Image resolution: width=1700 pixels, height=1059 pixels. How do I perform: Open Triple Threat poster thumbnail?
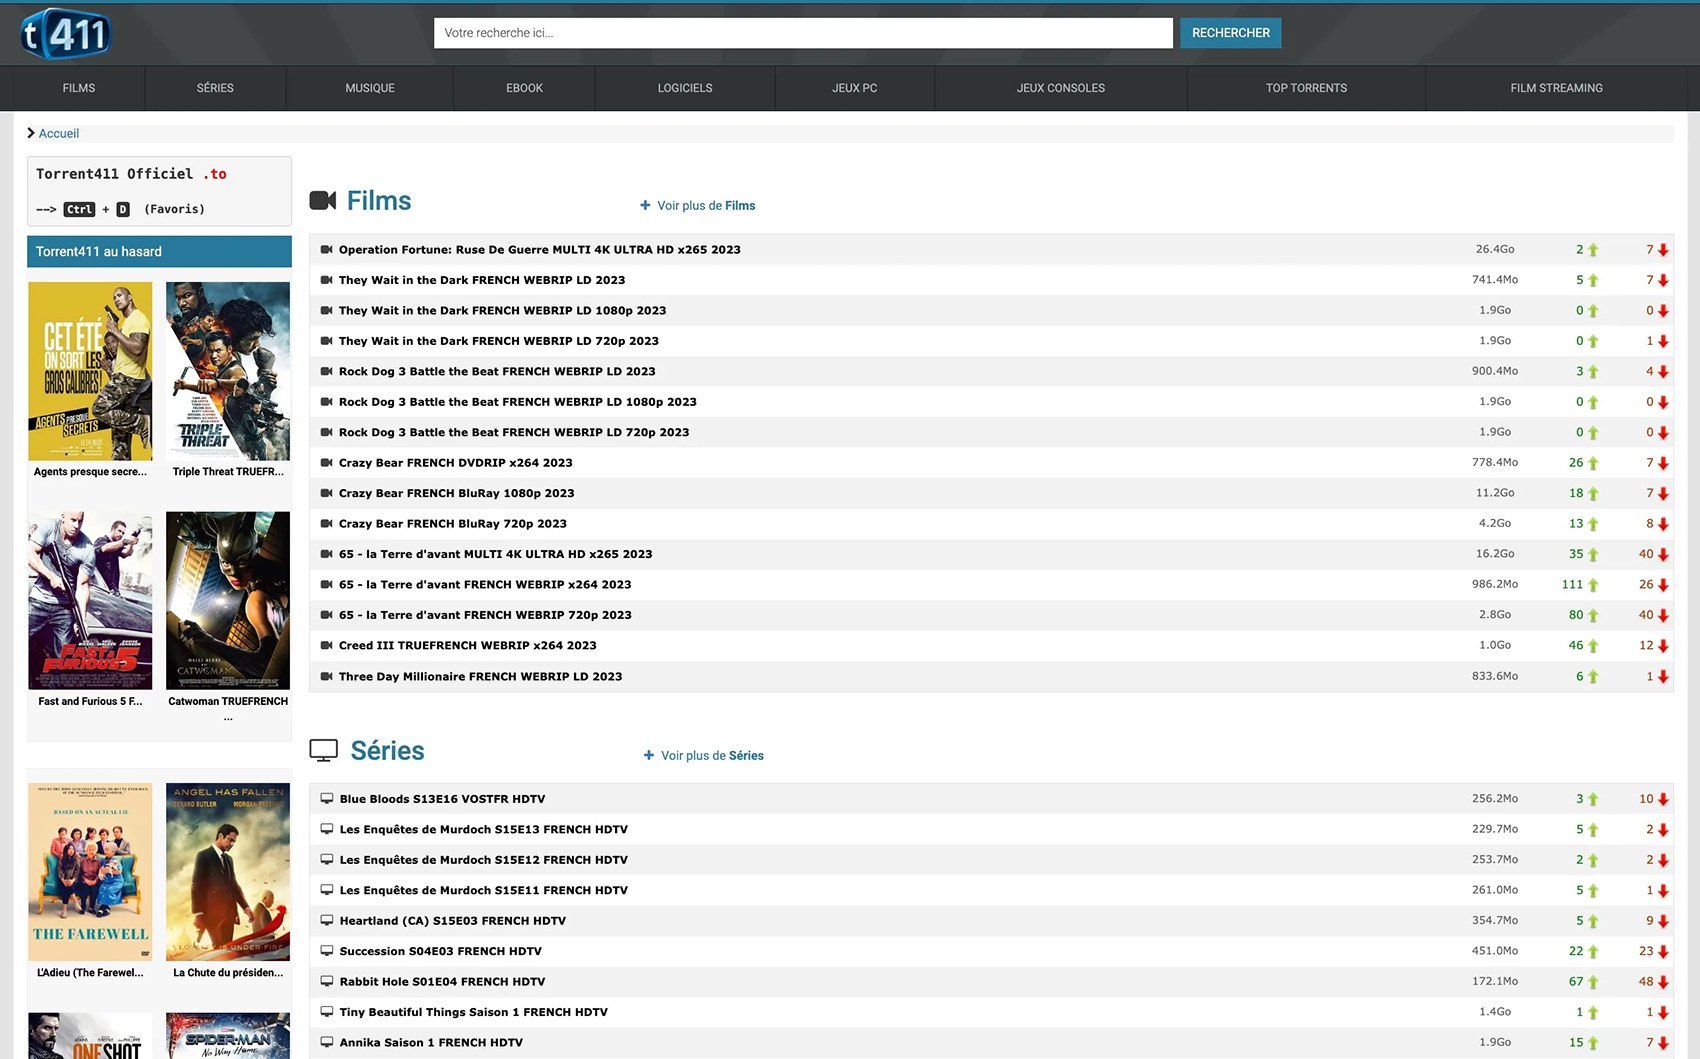(228, 371)
